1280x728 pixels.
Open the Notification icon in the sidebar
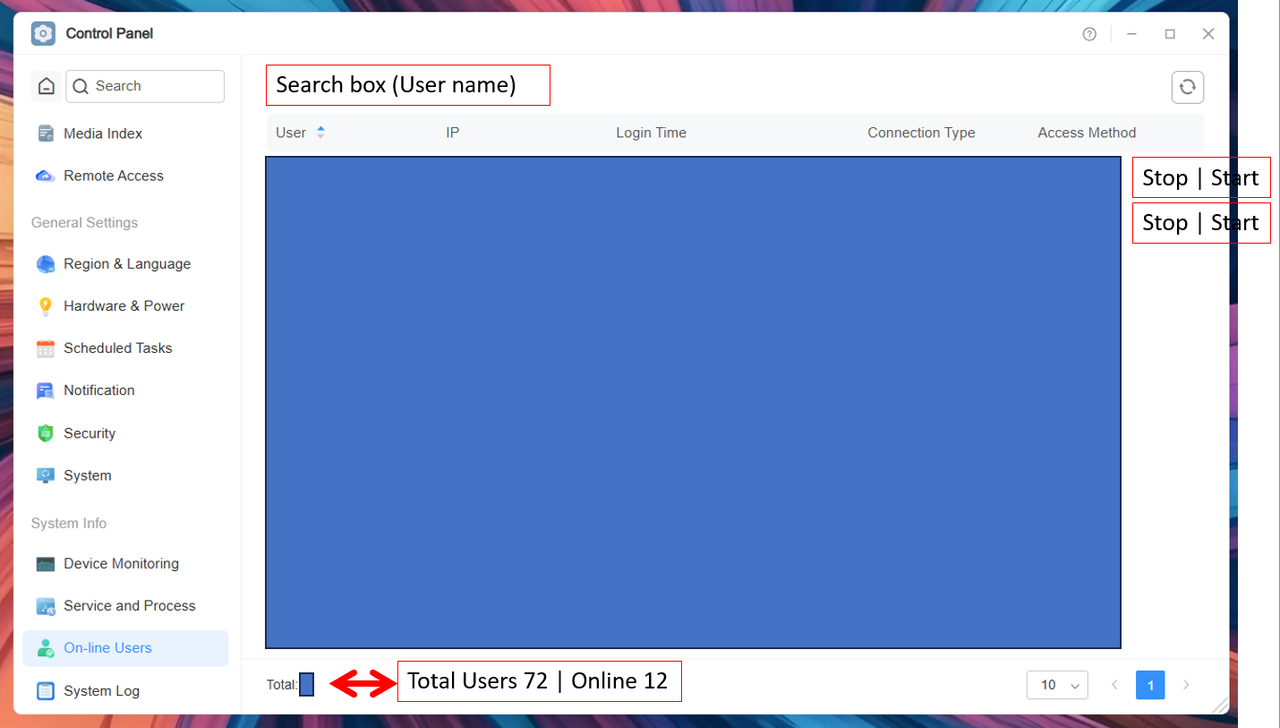(x=45, y=390)
